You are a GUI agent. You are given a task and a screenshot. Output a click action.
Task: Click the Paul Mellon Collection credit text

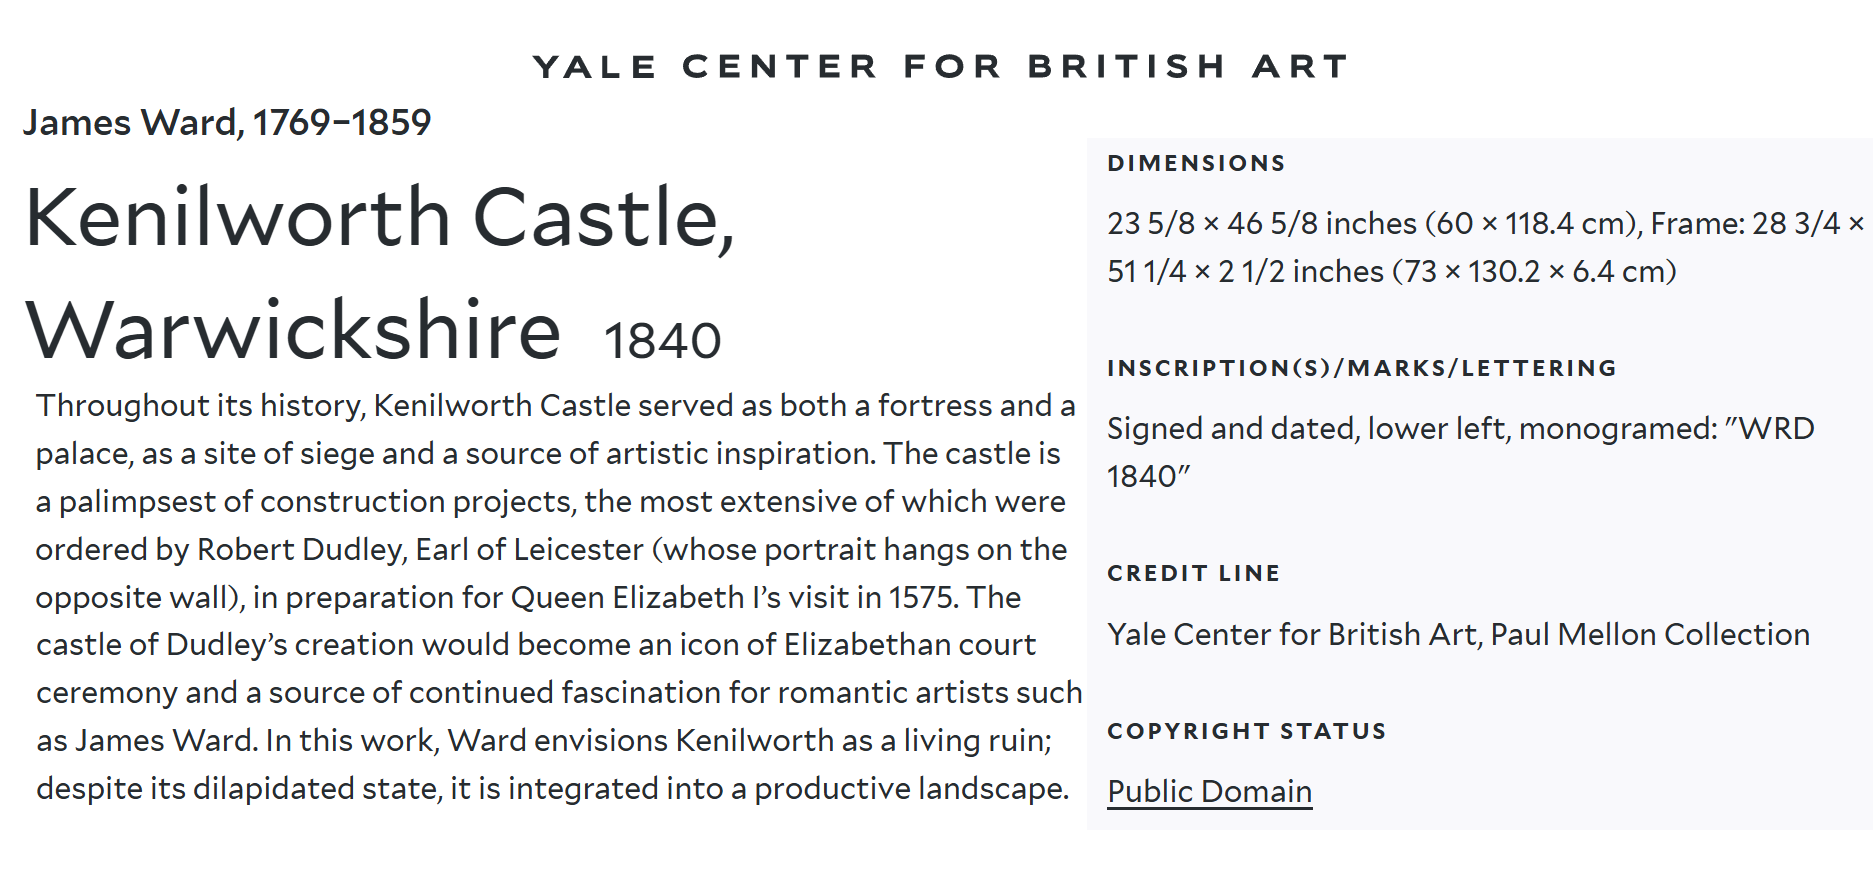[1650, 635]
